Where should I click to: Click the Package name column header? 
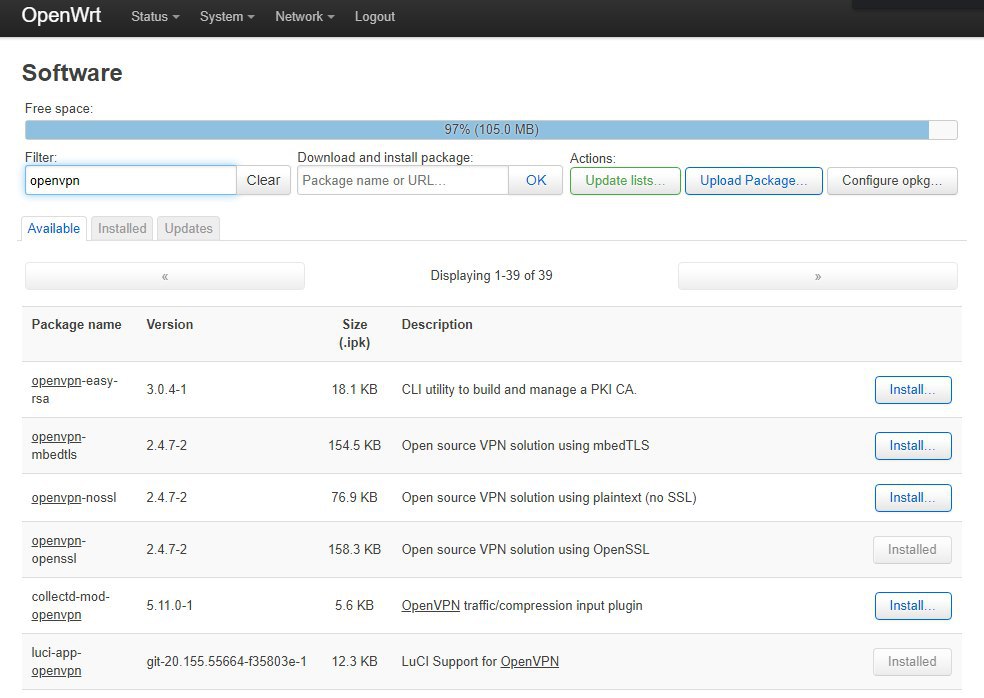tap(77, 325)
